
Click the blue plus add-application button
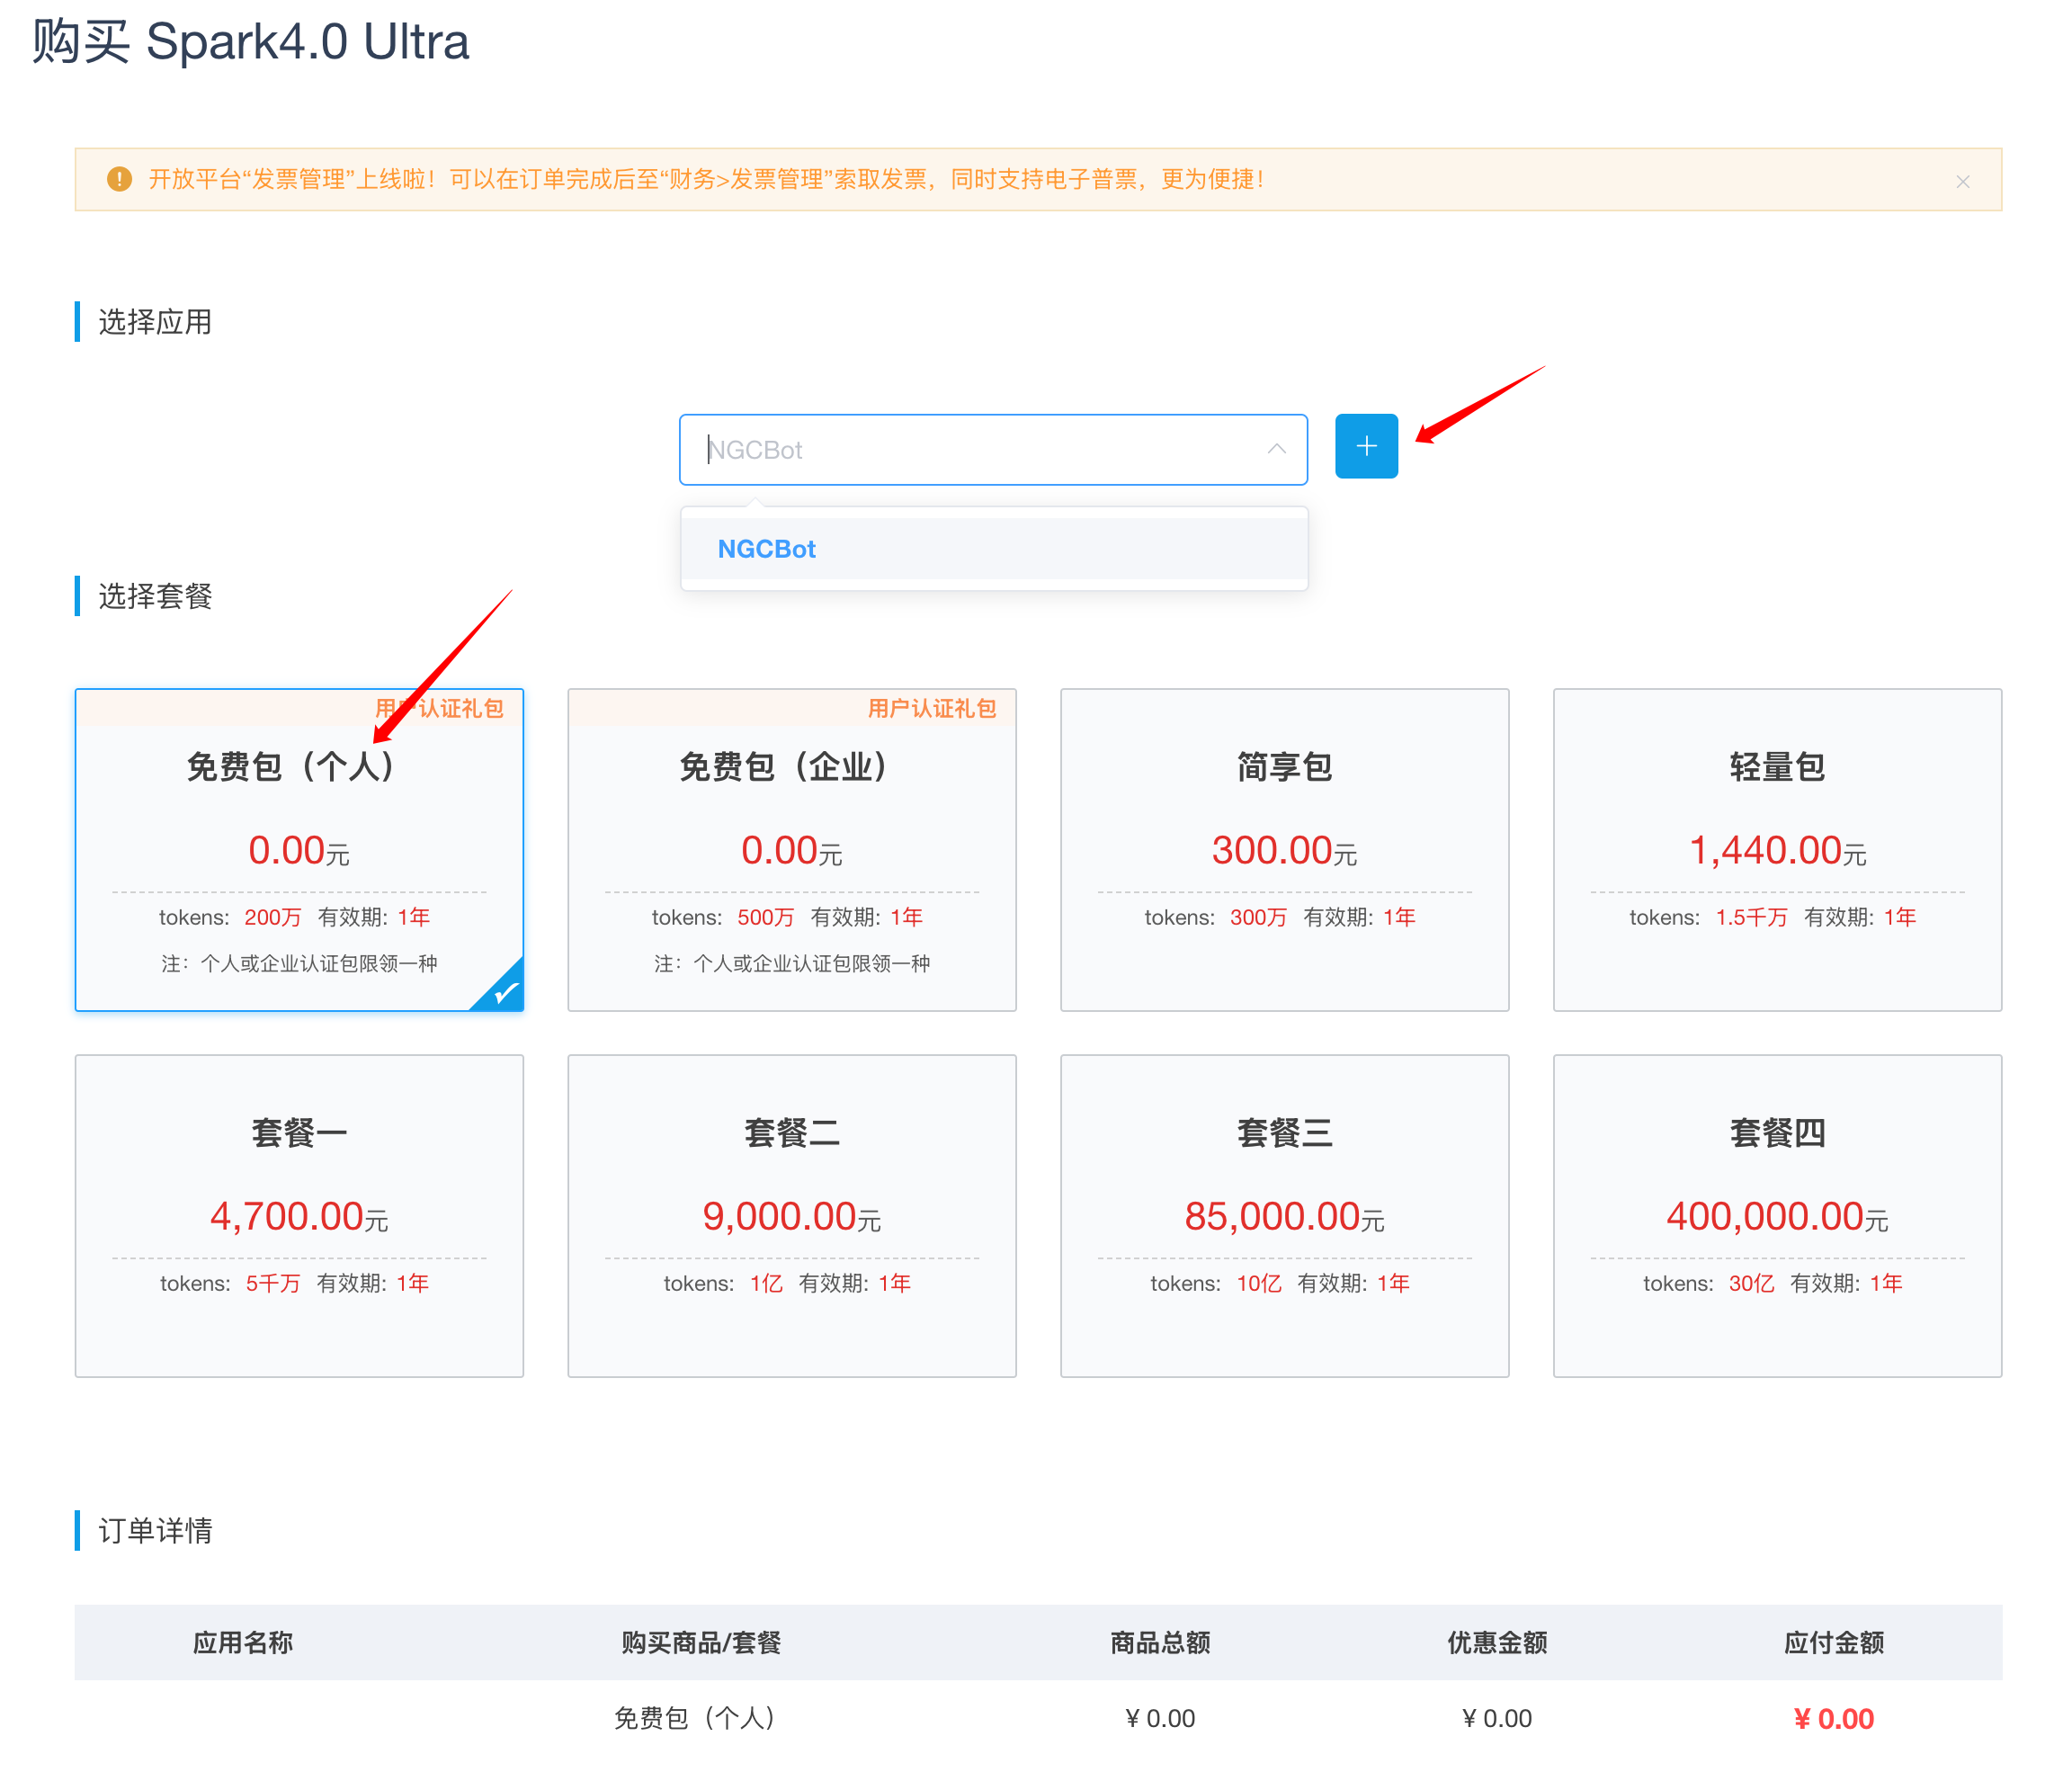click(1366, 446)
